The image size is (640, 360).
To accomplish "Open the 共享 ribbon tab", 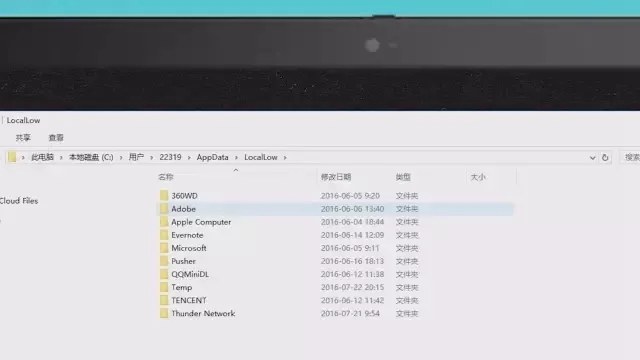I will 23,138.
